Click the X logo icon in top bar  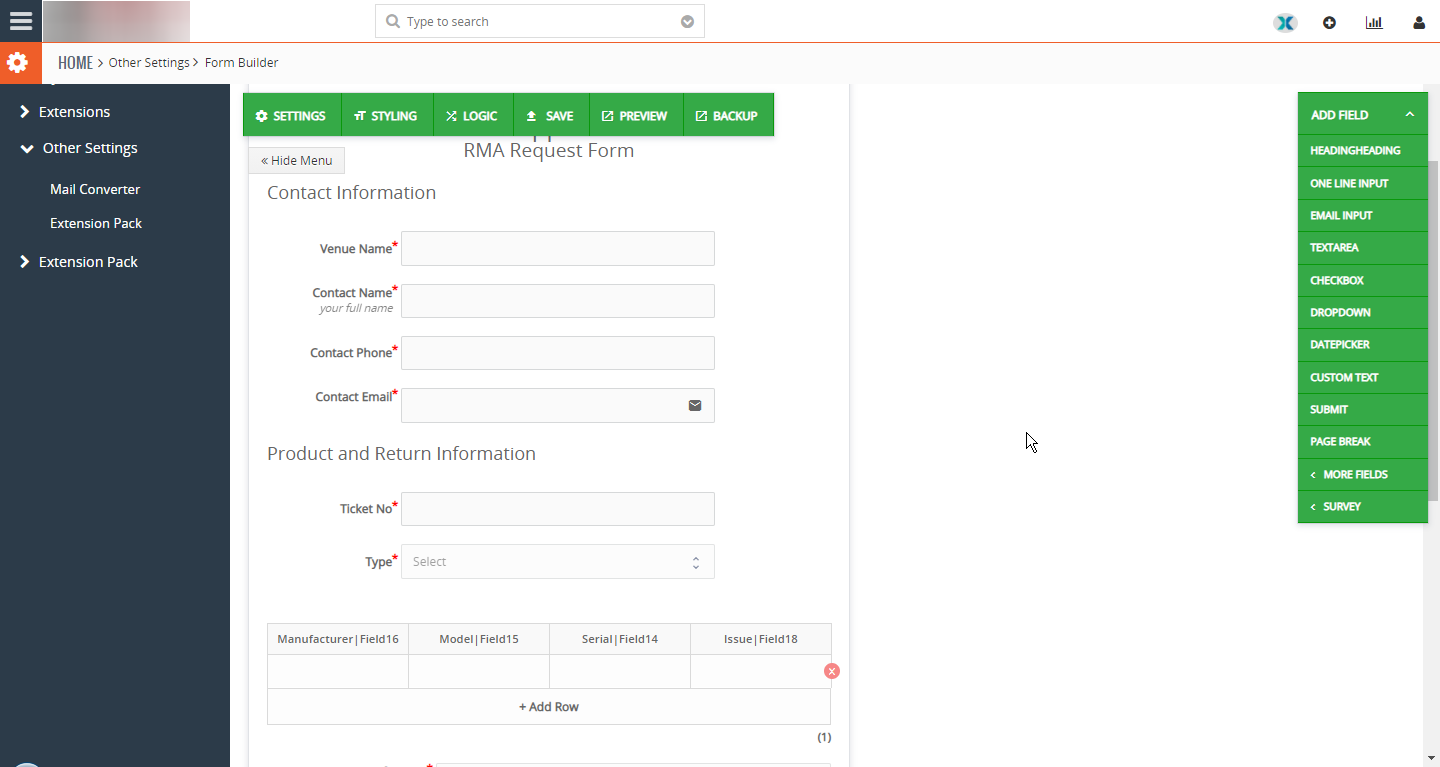1285,22
